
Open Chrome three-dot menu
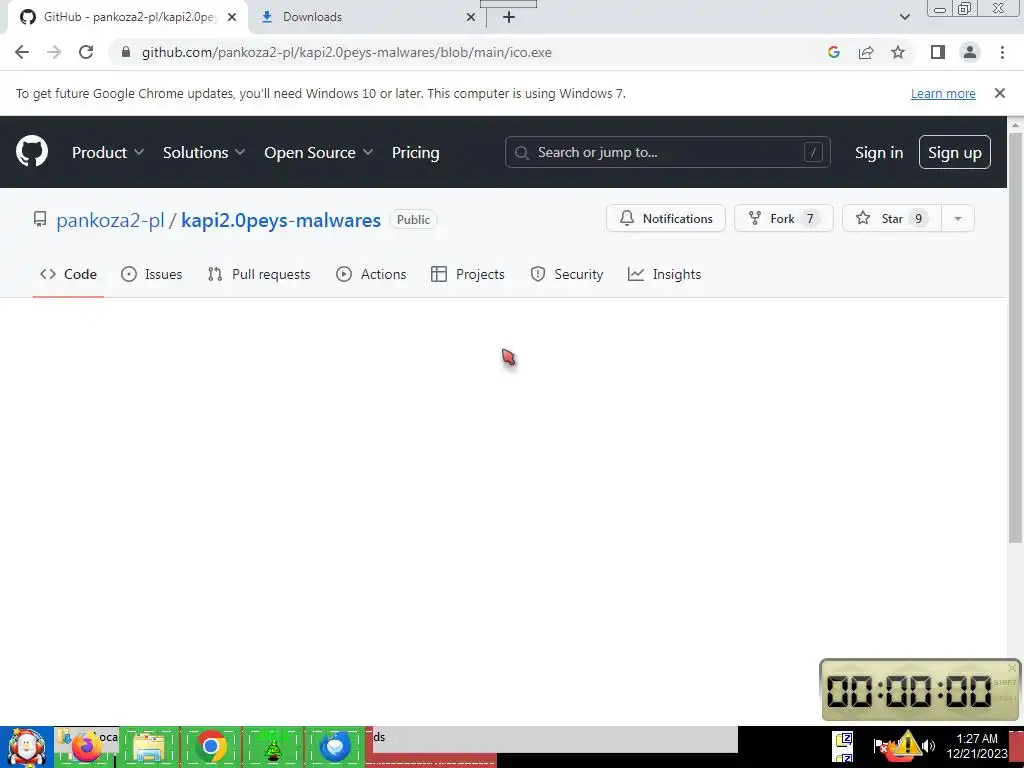pyautogui.click(x=1002, y=52)
